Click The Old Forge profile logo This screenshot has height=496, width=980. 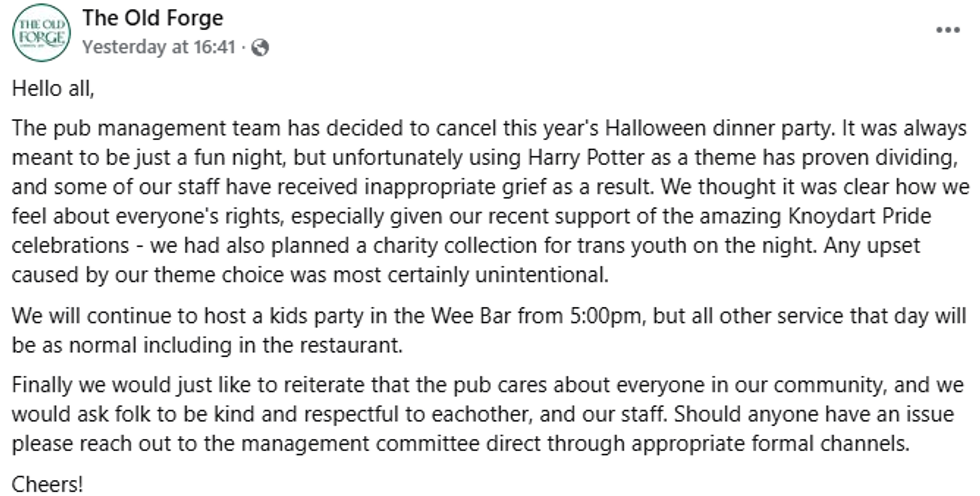40,32
